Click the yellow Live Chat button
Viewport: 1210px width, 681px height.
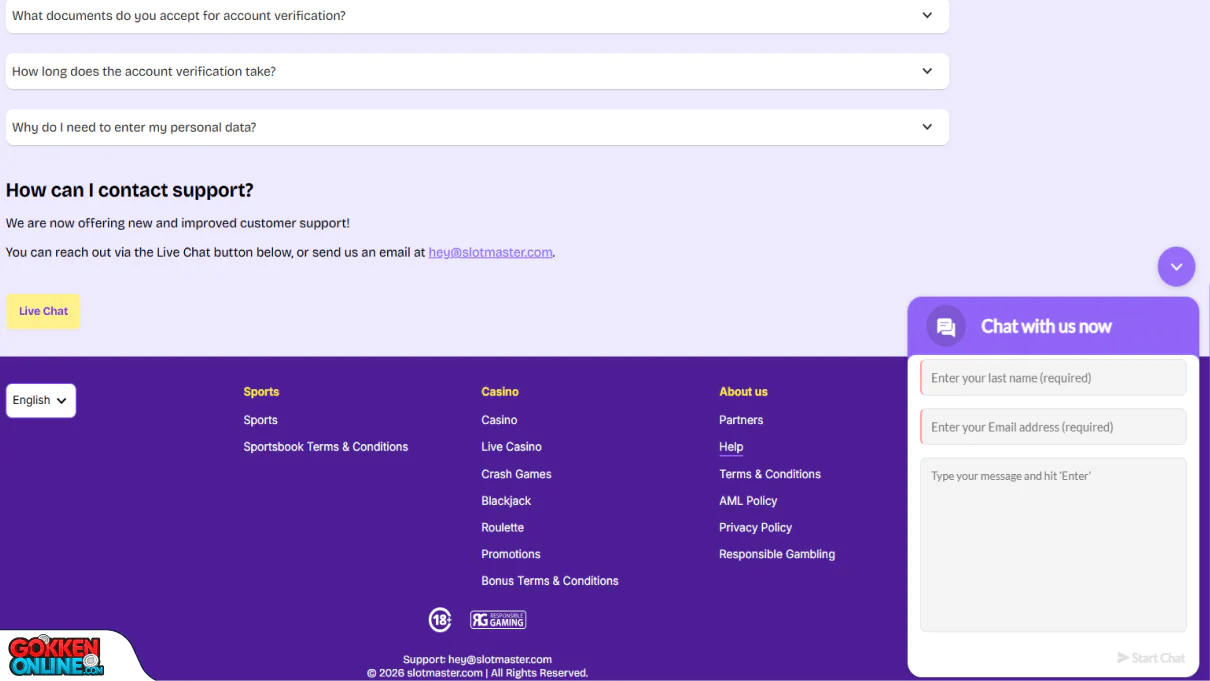click(43, 311)
